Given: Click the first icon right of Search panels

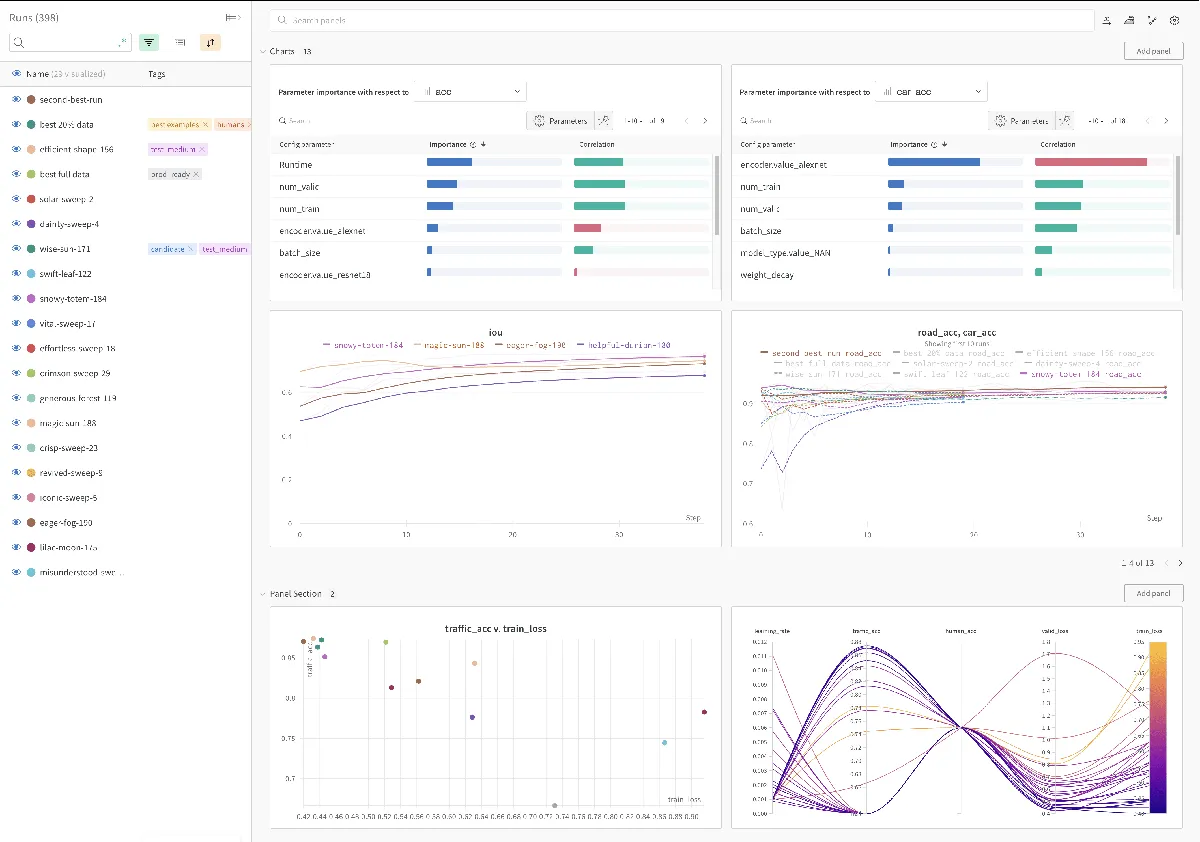Looking at the screenshot, I should tap(1107, 20).
